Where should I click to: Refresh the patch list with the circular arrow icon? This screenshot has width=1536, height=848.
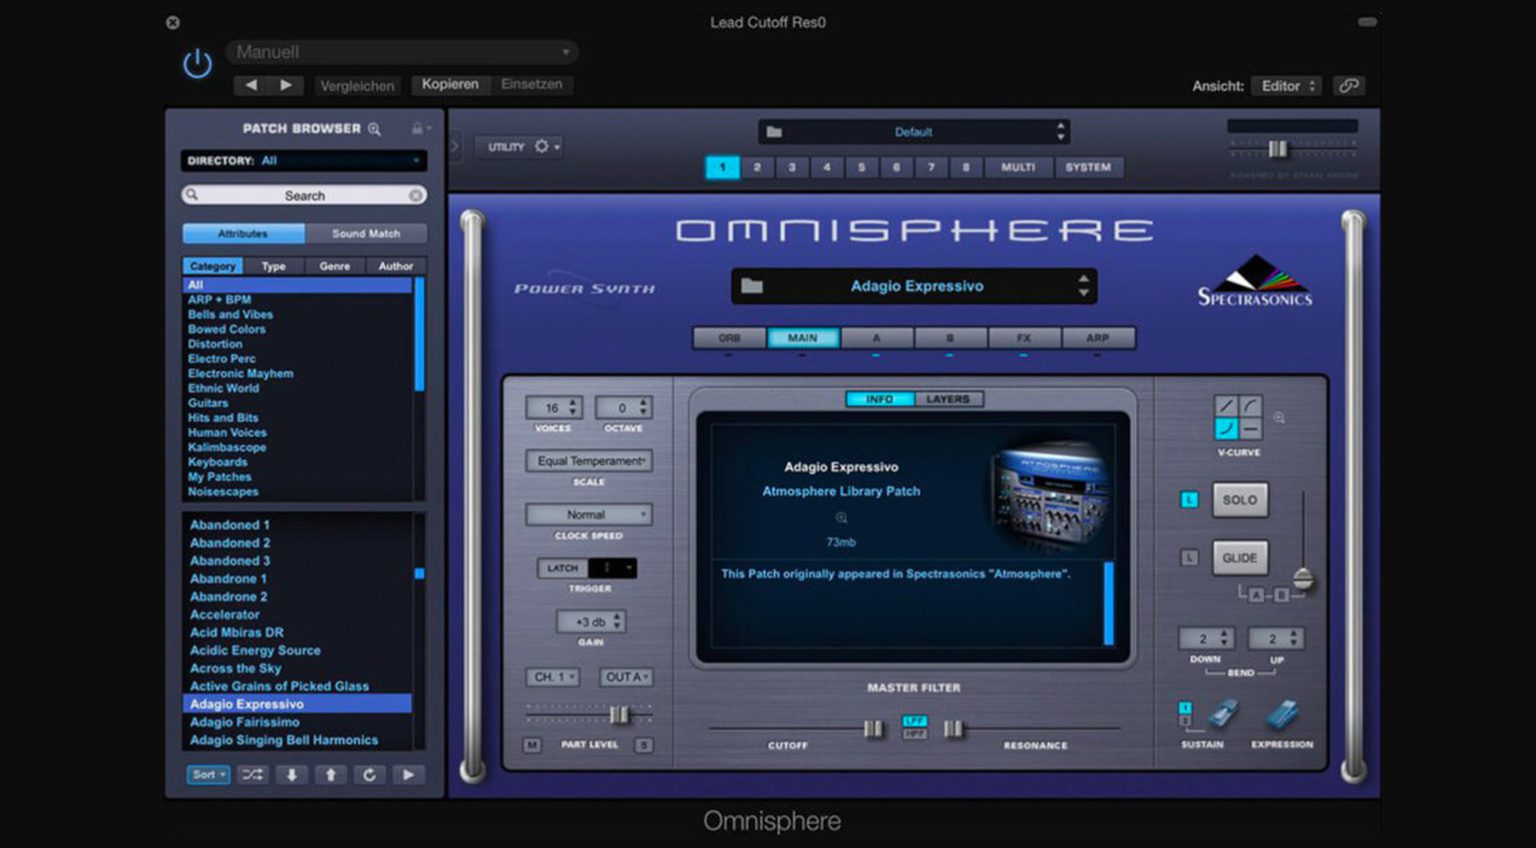(370, 775)
